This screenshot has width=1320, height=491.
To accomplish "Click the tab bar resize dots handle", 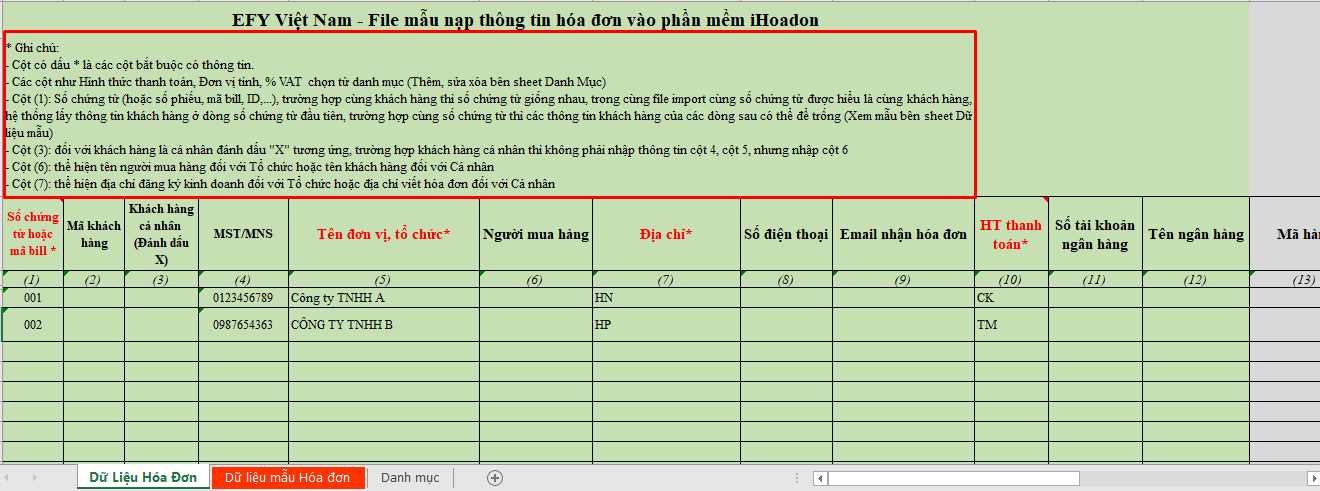I will click(x=798, y=478).
